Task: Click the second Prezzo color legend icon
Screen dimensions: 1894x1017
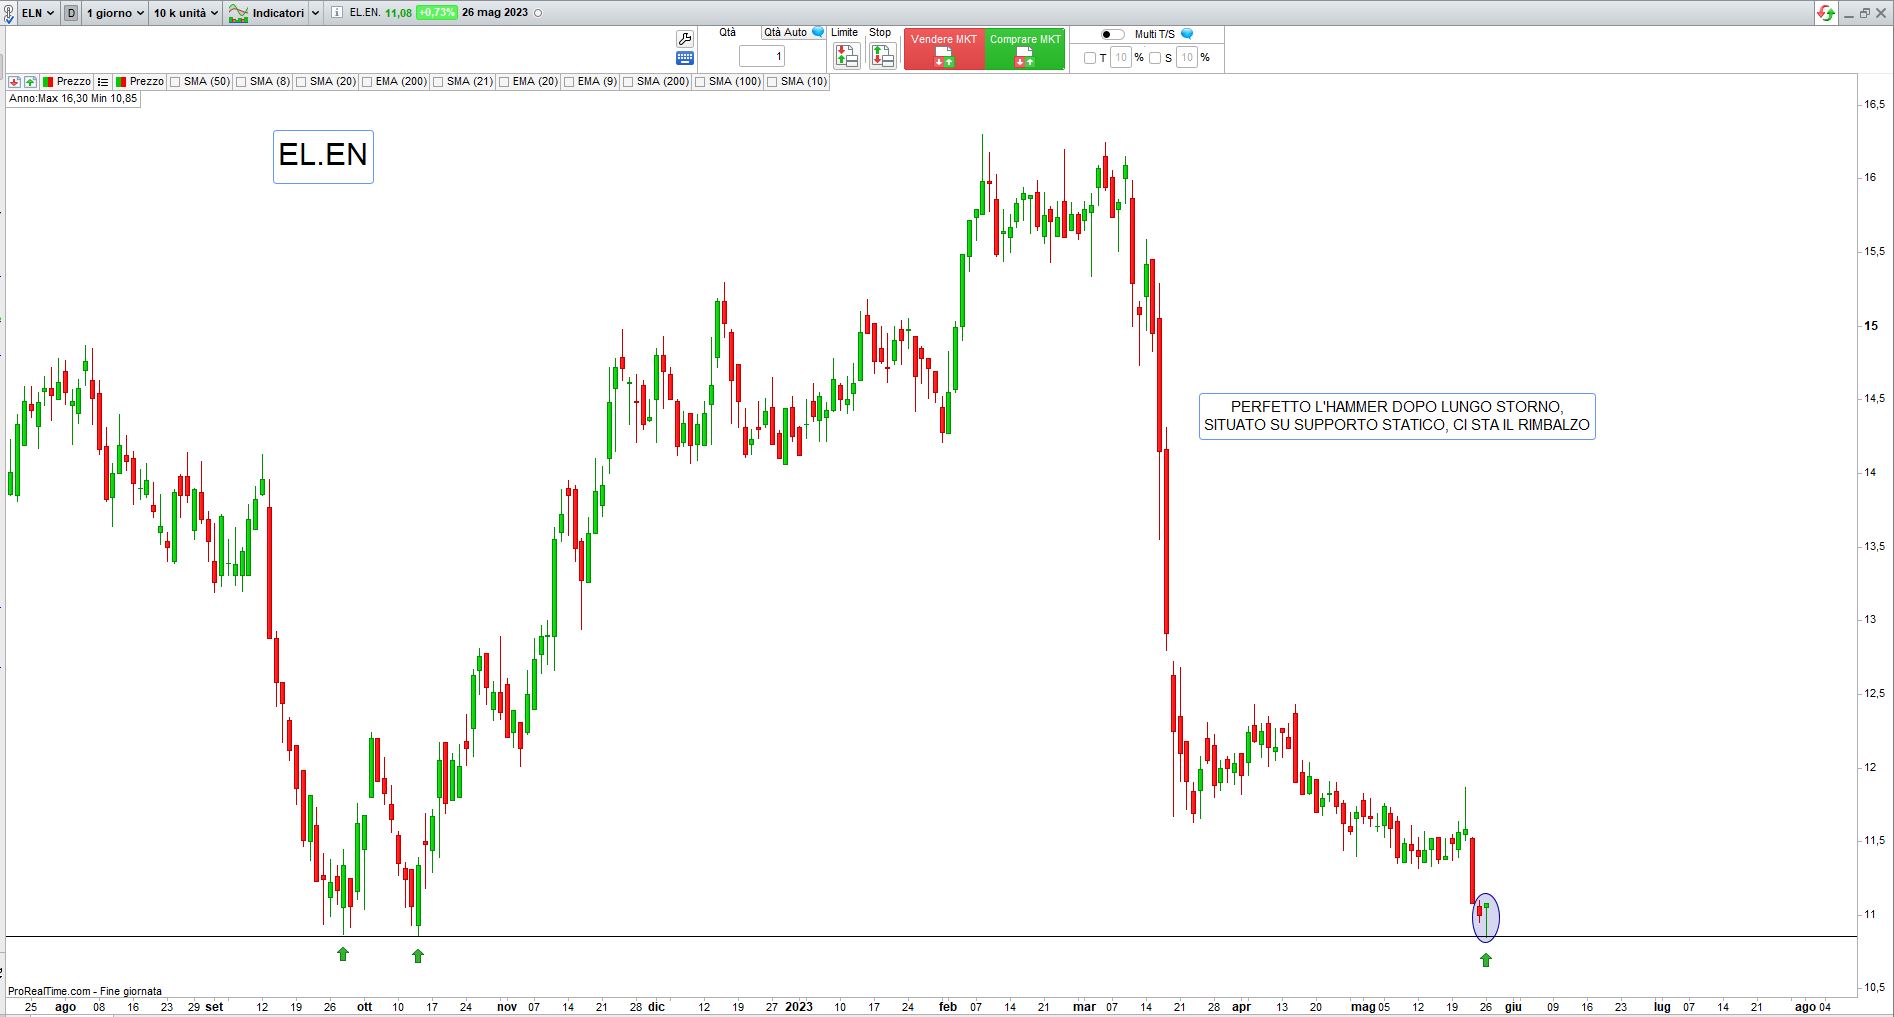Action: [121, 82]
